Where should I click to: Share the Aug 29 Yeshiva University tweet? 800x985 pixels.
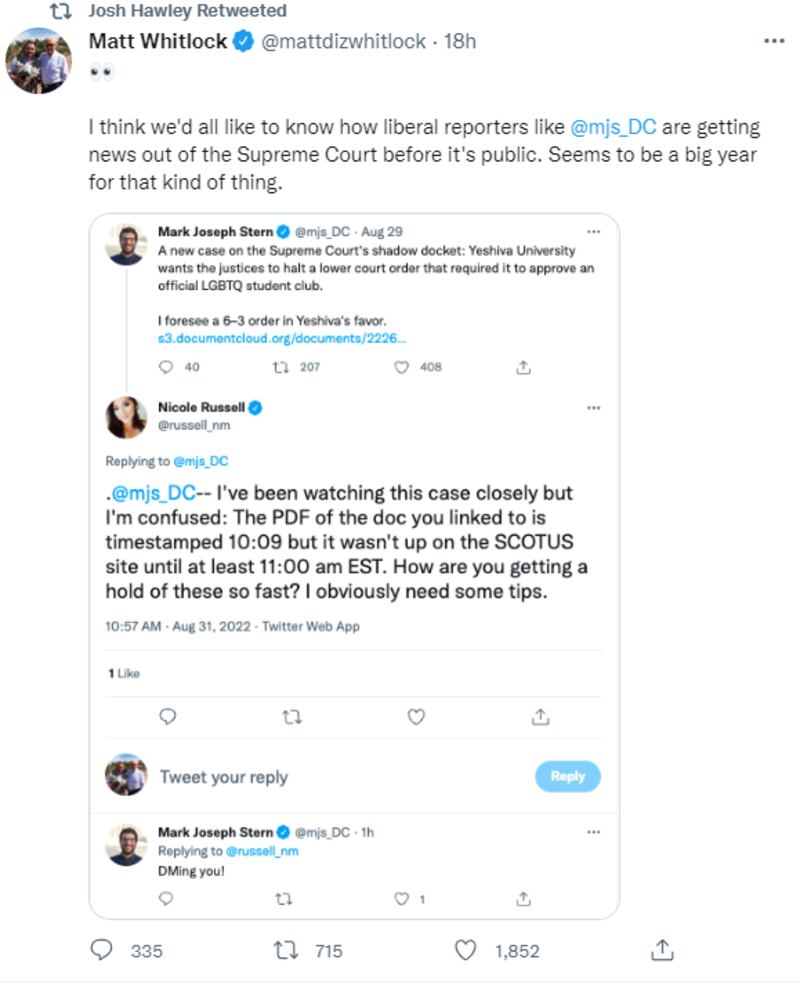[x=522, y=368]
